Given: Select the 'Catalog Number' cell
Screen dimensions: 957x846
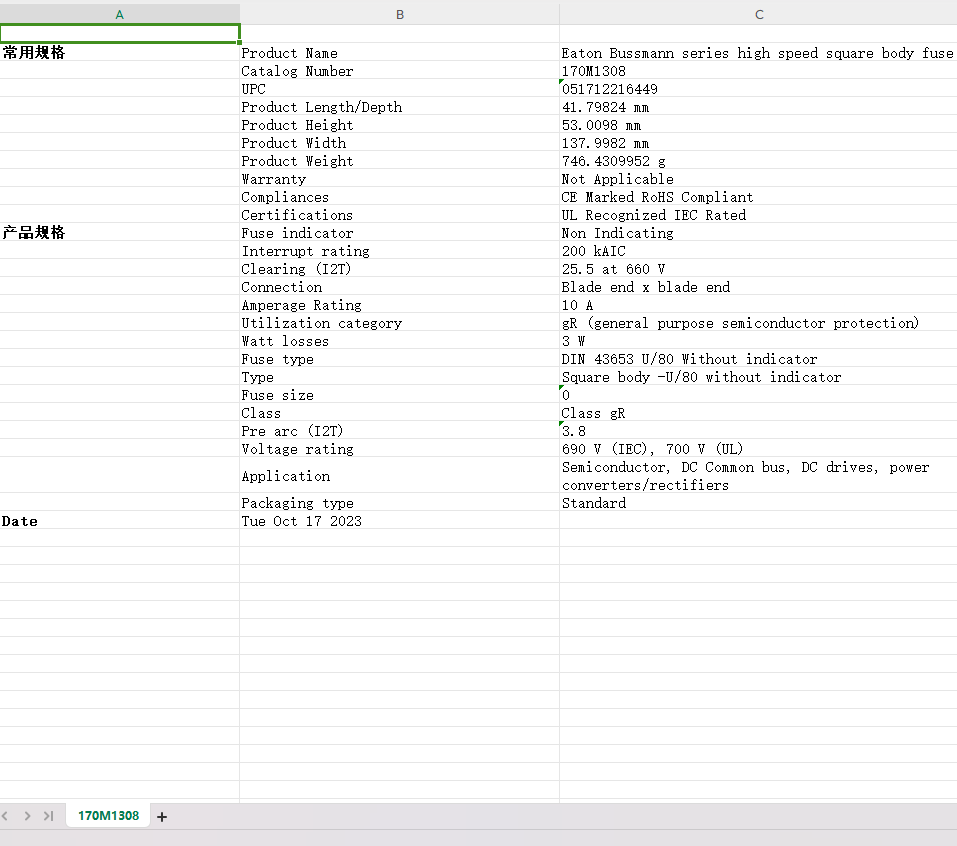Looking at the screenshot, I should (x=400, y=71).
